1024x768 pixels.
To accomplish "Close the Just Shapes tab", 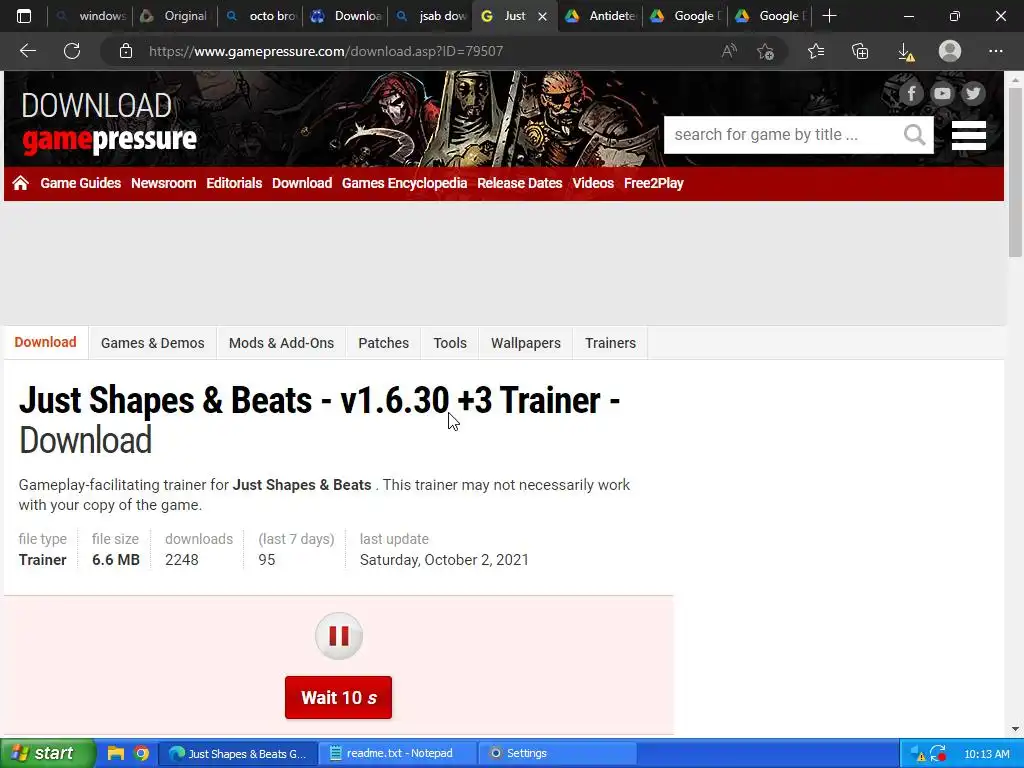I will tap(542, 16).
